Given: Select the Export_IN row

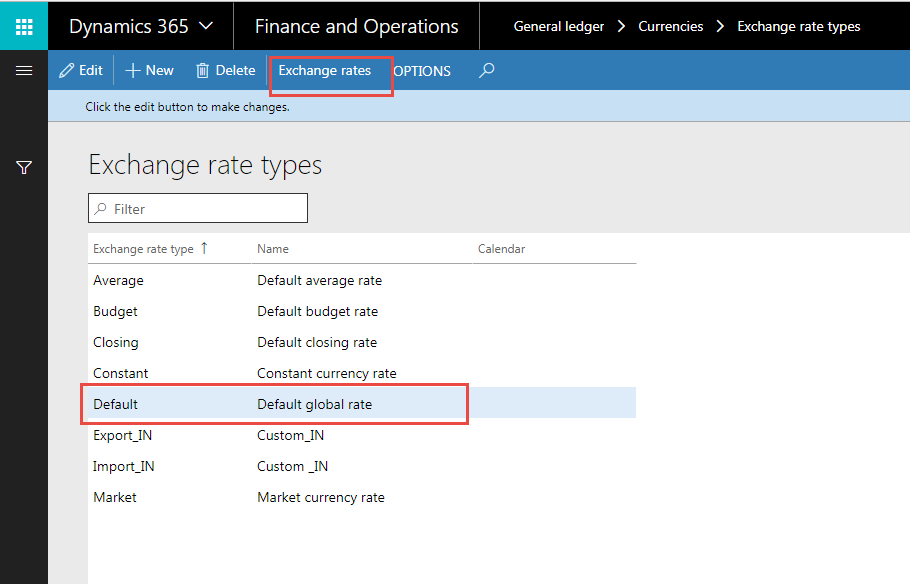Looking at the screenshot, I should coord(123,435).
